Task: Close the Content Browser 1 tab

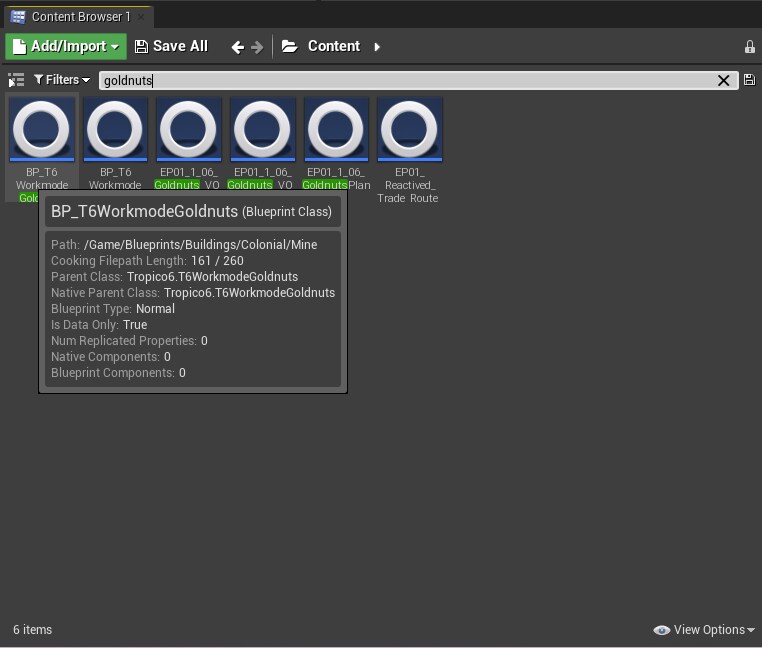Action: [141, 18]
